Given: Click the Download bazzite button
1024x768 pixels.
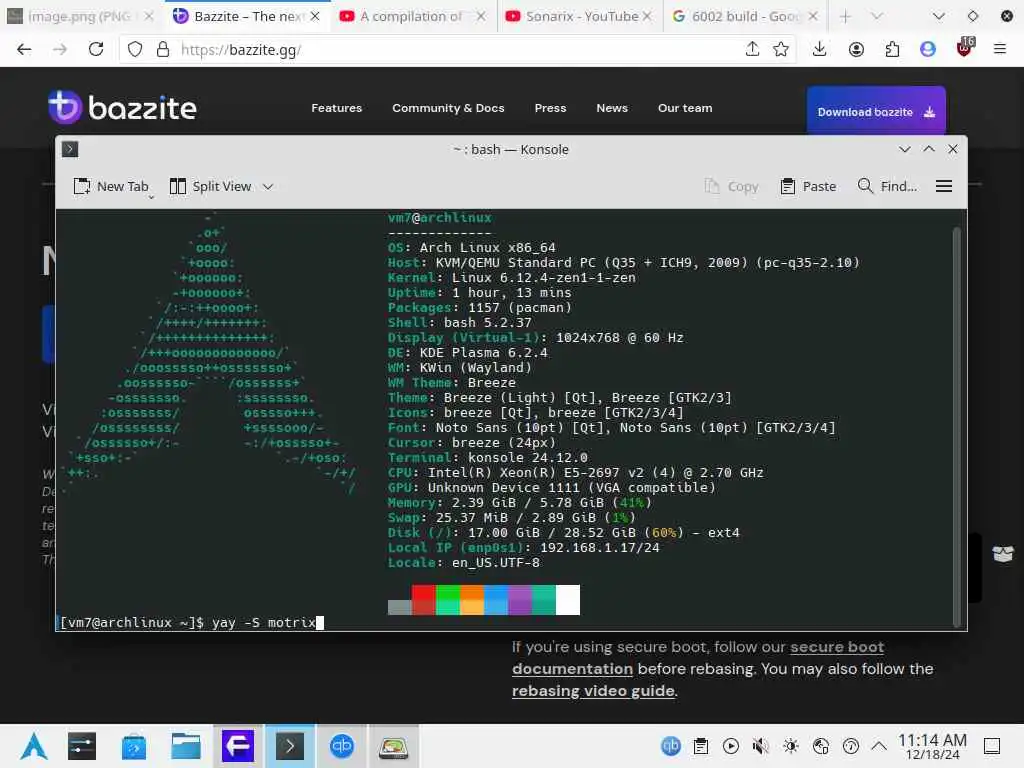Looking at the screenshot, I should click(x=876, y=112).
